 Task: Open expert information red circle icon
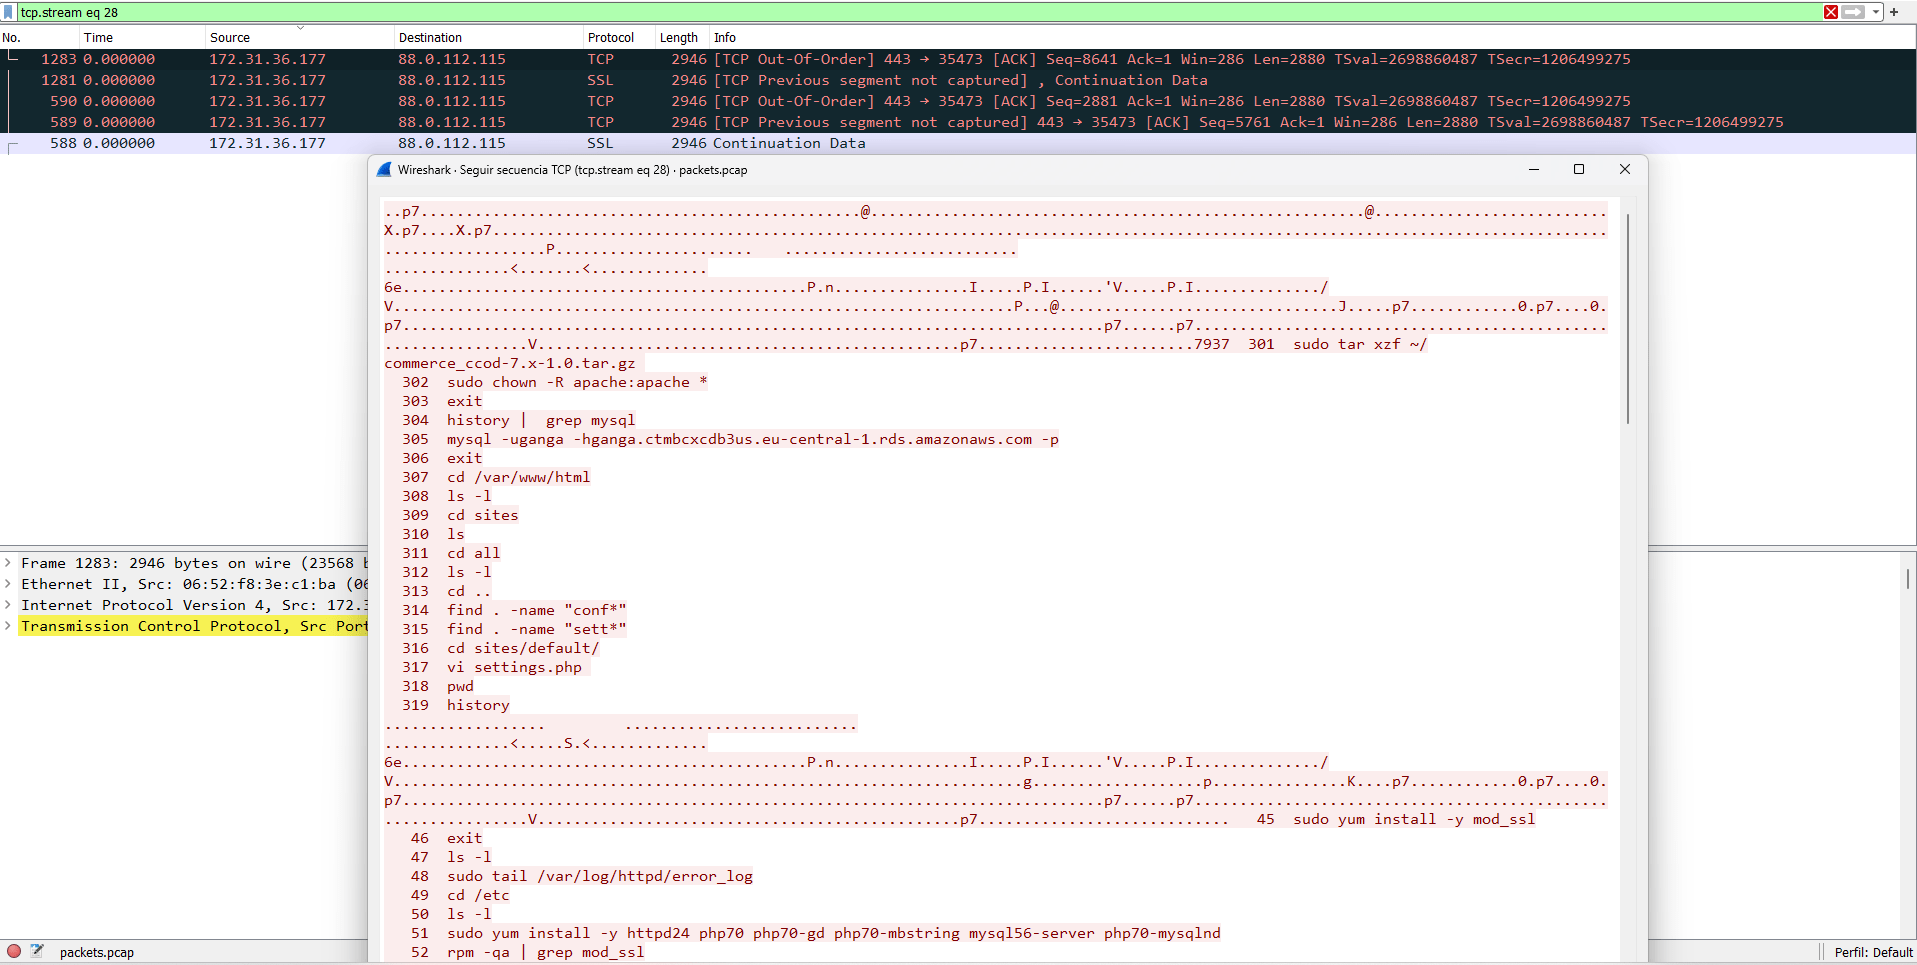click(14, 951)
